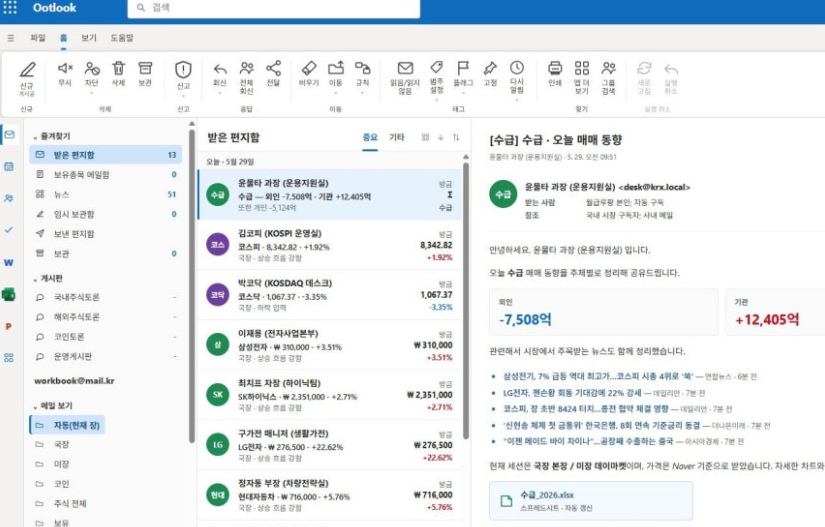Image resolution: width=825 pixels, height=527 pixels.
Task: Open the people icon in left rail
Action: tap(9, 198)
